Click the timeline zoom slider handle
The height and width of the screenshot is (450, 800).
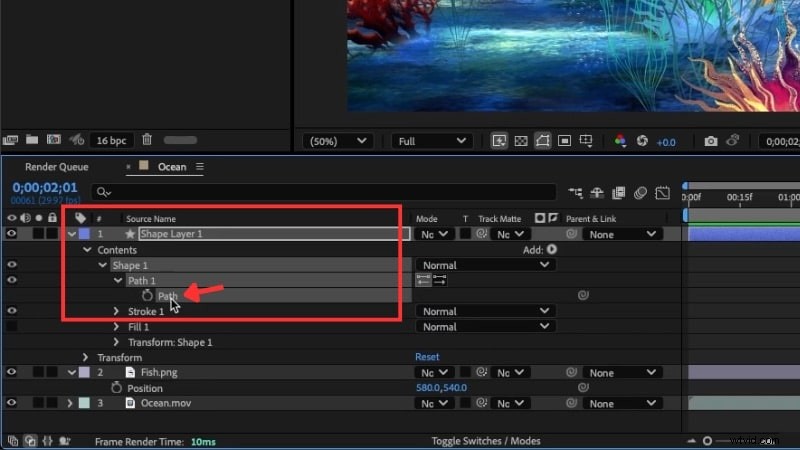707,441
